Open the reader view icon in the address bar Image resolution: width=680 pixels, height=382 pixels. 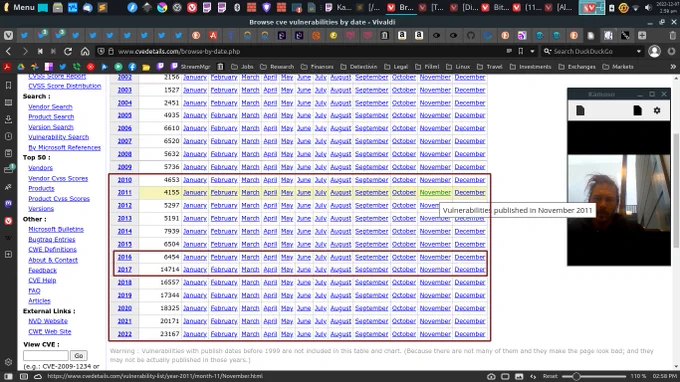pos(509,51)
